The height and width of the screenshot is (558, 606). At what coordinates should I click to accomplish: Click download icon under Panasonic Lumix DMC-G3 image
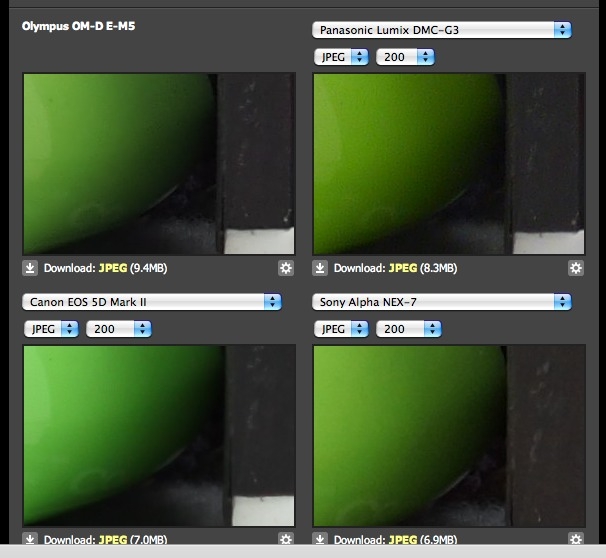pyautogui.click(x=320, y=268)
